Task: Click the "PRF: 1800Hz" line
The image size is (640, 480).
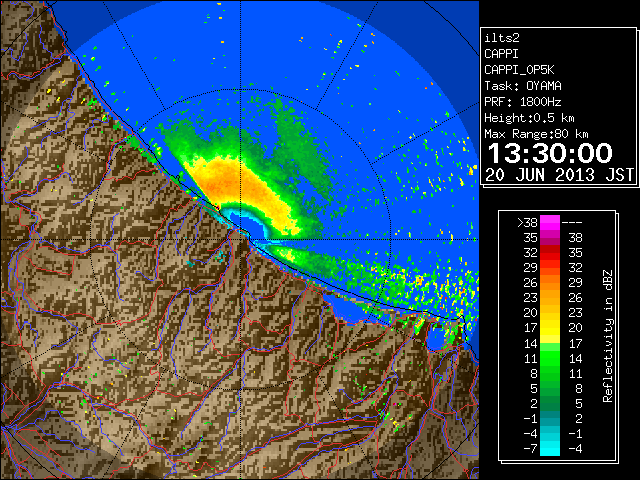Action: pyautogui.click(x=523, y=102)
